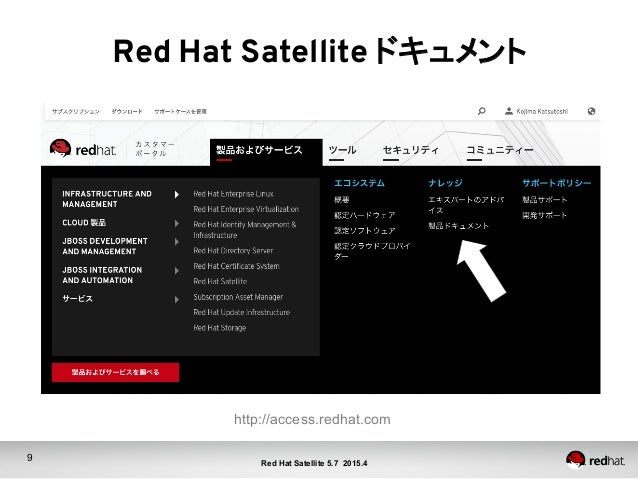638x479 pixels.
Task: Select the ツール tab
Action: tap(342, 151)
